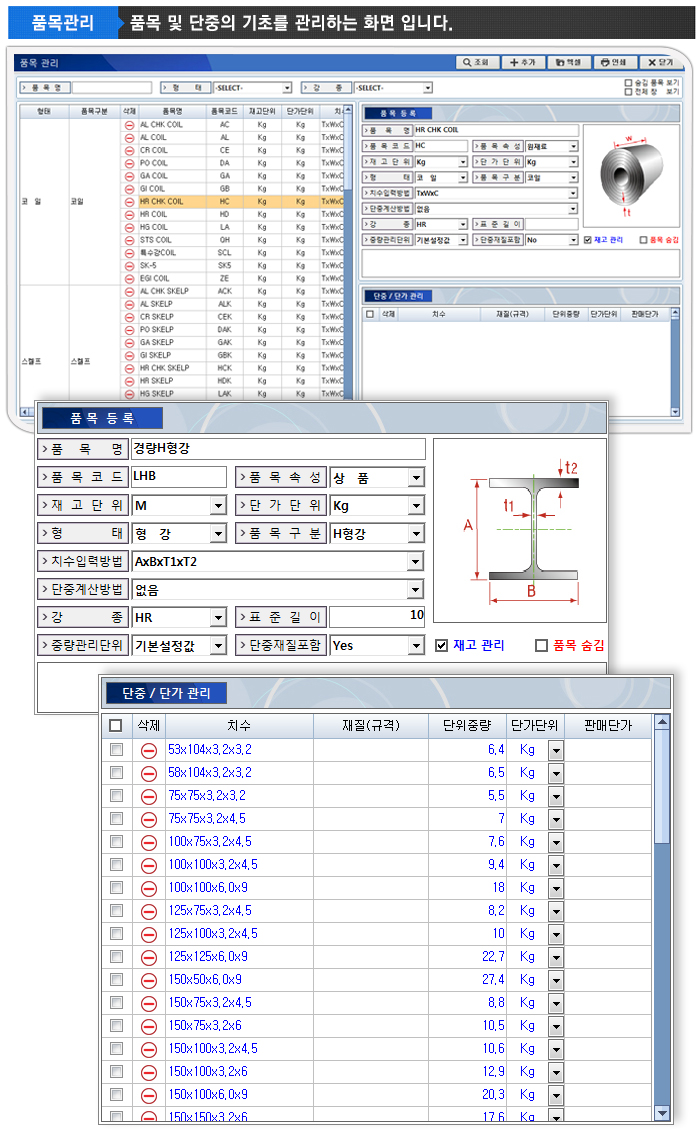Open the 치수입력방법 AxBxT1xT2 dropdown
This screenshot has width=700, height=1140.
coord(416,561)
